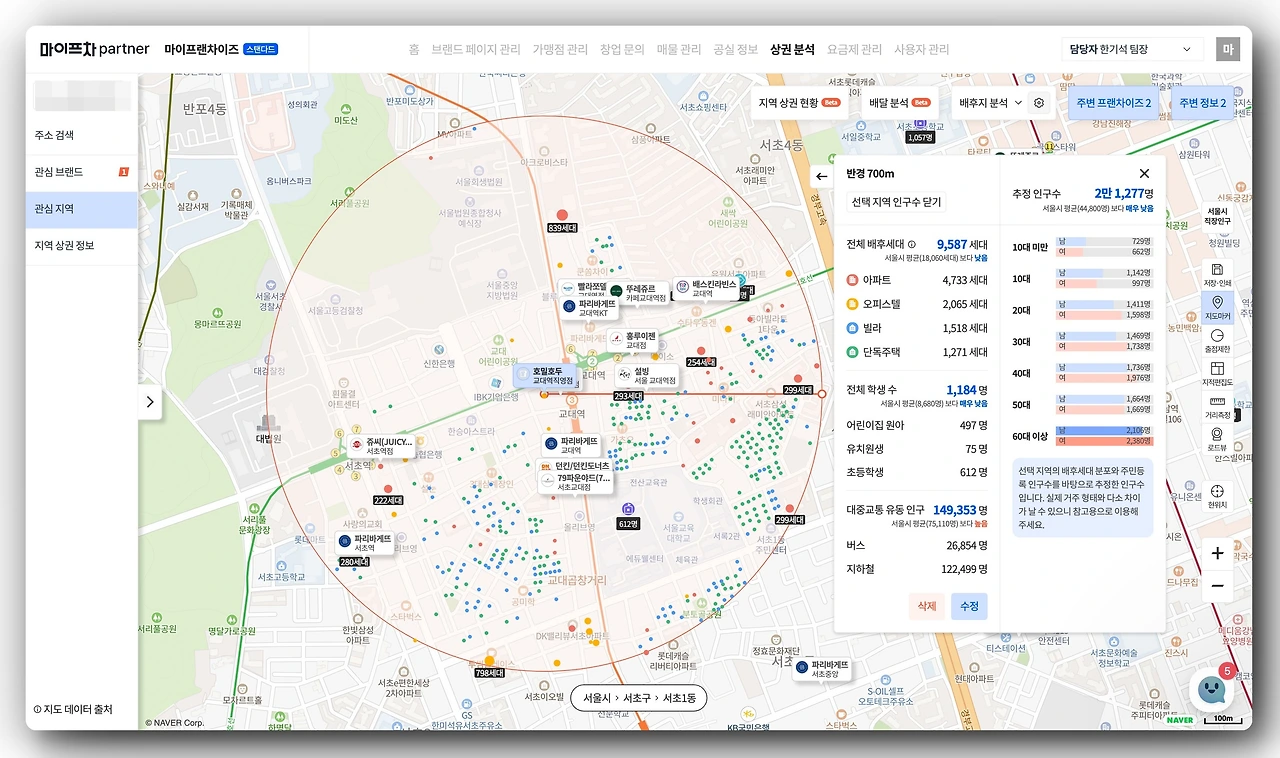Click the 삭제 delete button
The image size is (1280, 758).
click(927, 606)
